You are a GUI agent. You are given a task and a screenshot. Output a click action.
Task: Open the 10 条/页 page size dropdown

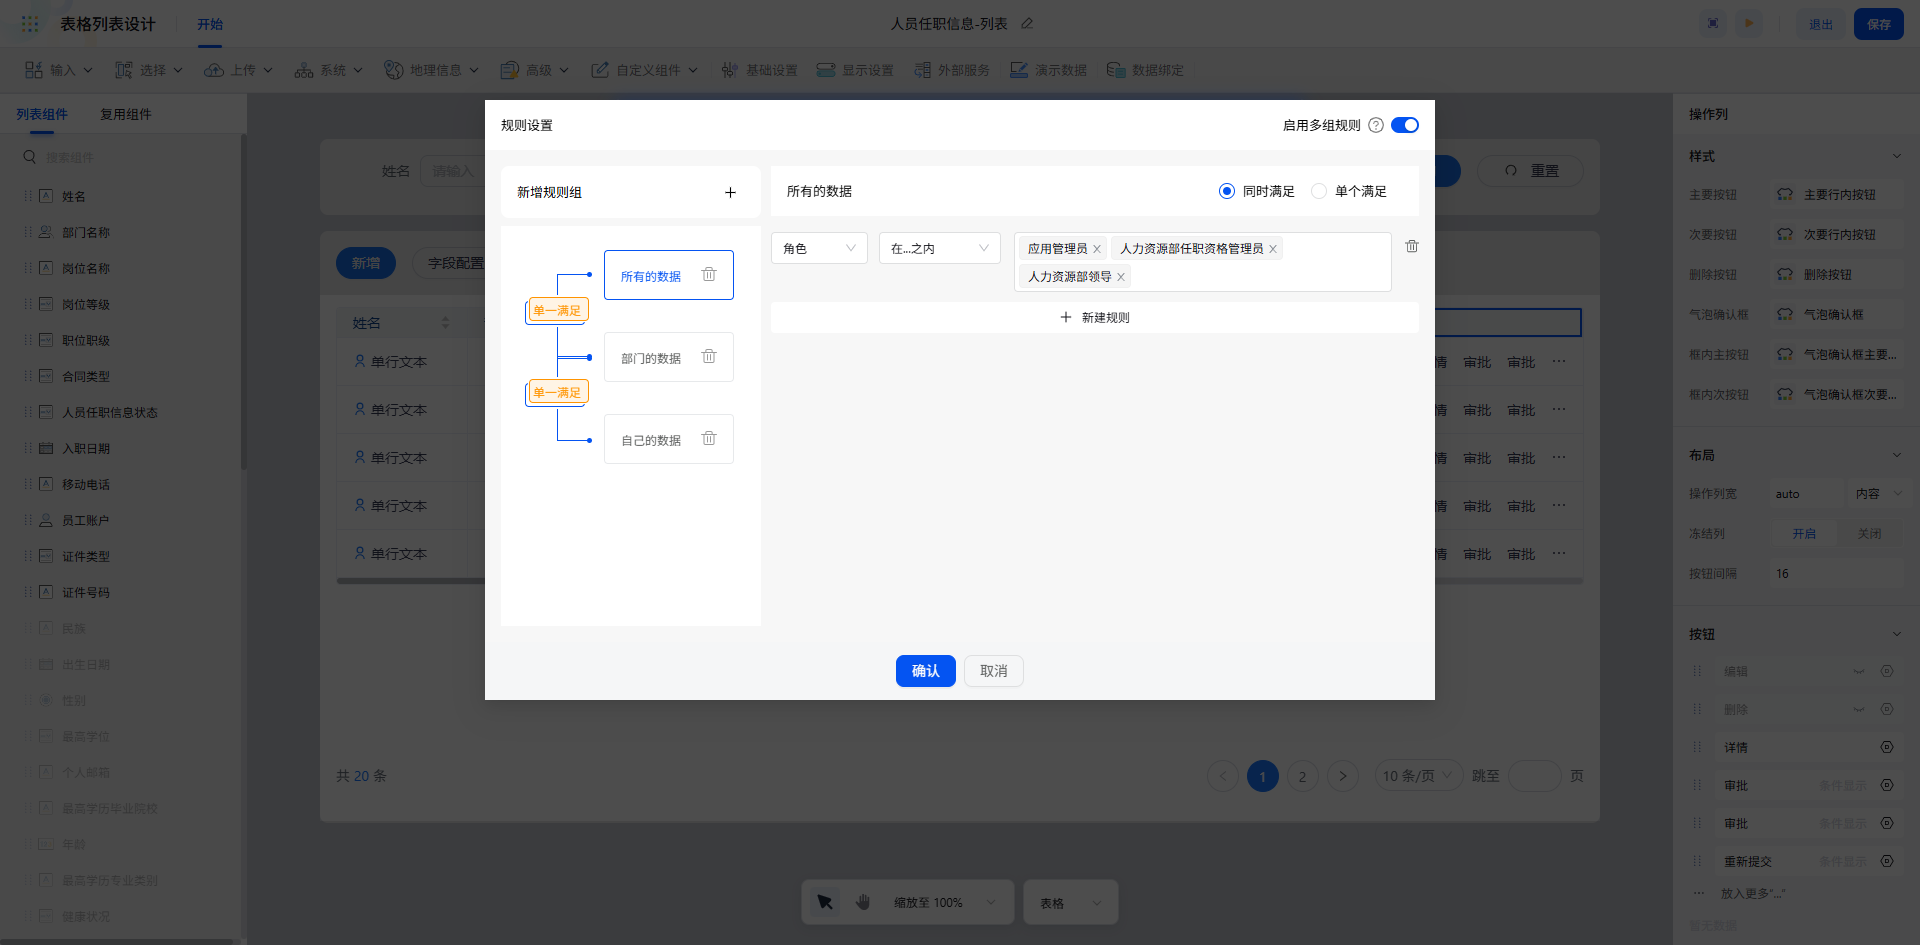(1418, 776)
